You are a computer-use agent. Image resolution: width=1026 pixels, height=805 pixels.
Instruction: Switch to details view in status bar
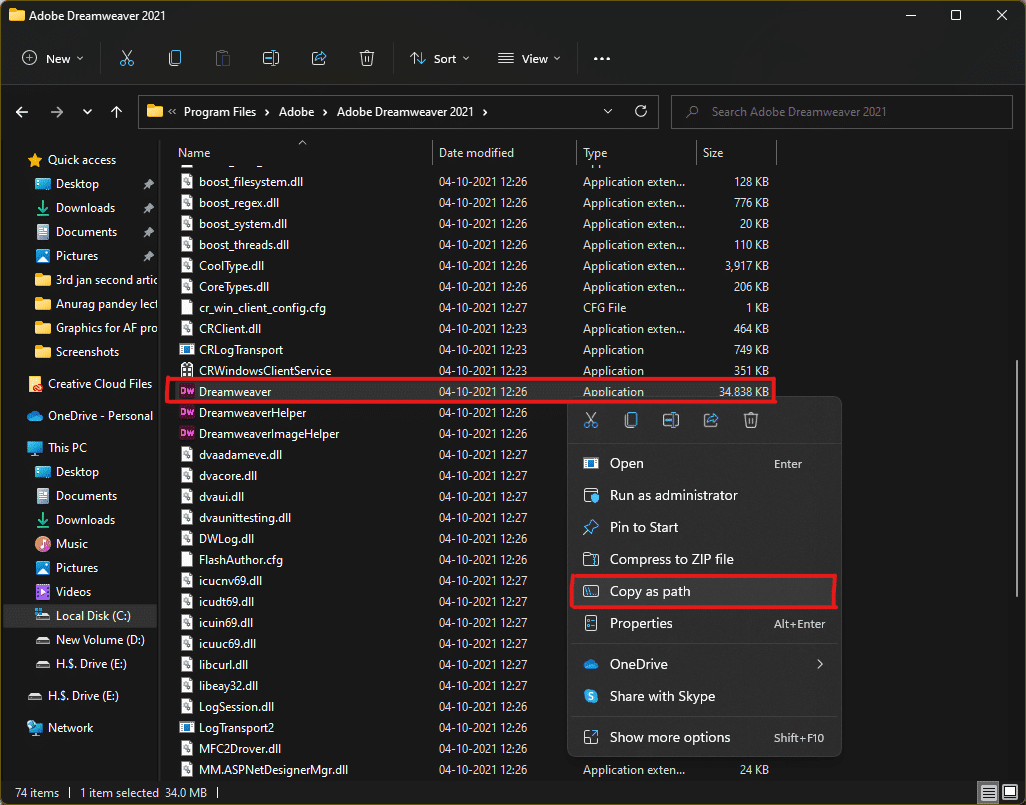(988, 793)
